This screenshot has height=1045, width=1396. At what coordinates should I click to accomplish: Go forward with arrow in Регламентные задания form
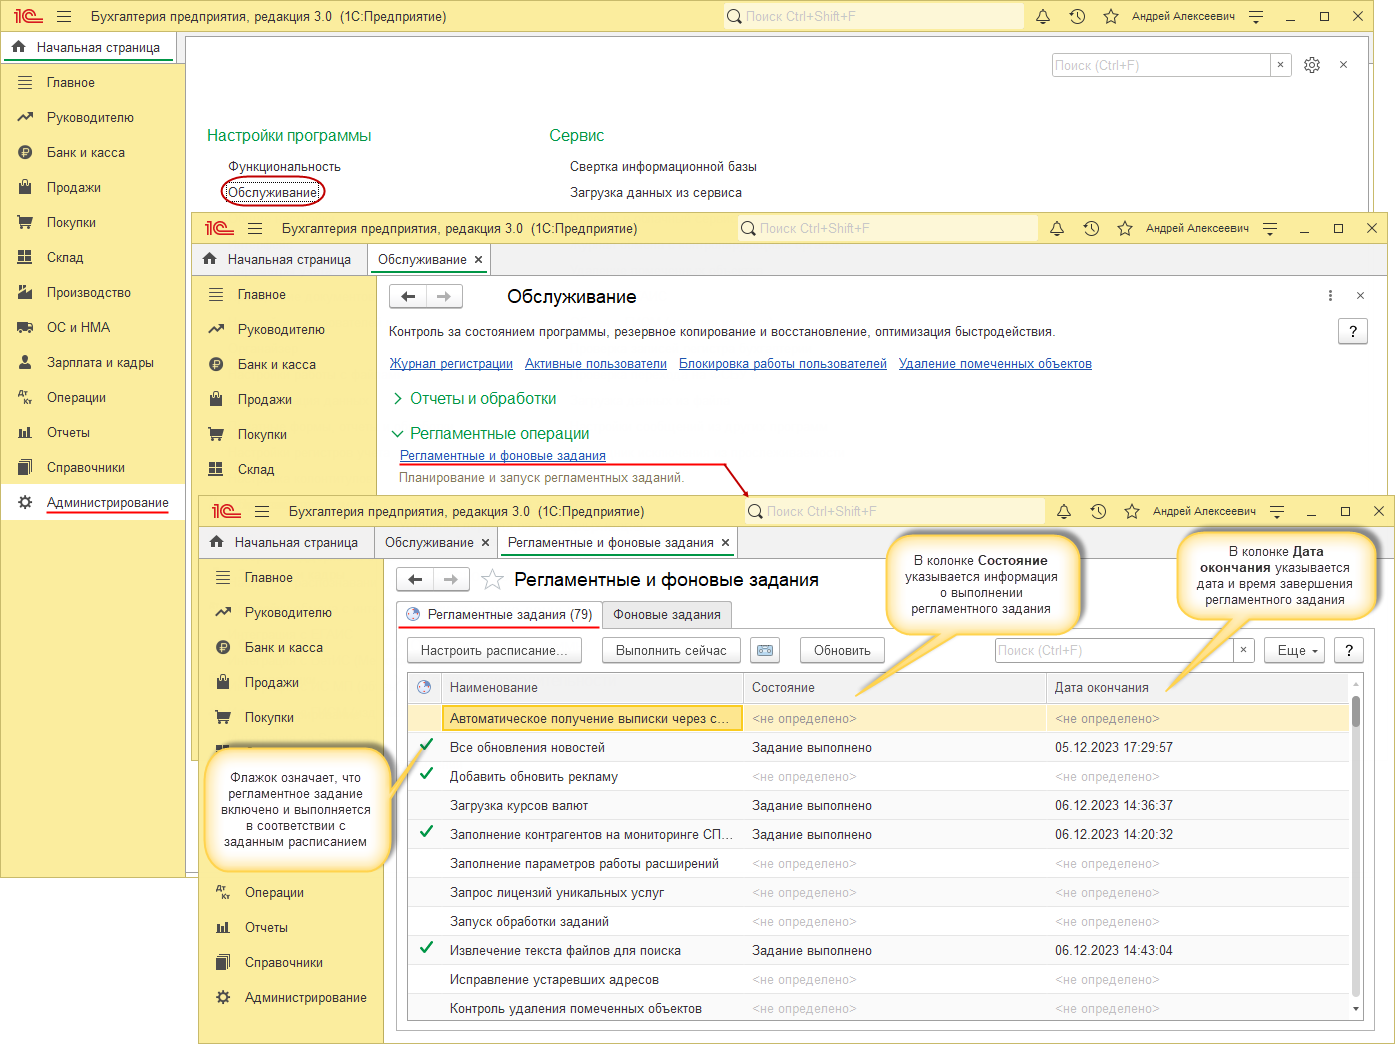pos(451,579)
